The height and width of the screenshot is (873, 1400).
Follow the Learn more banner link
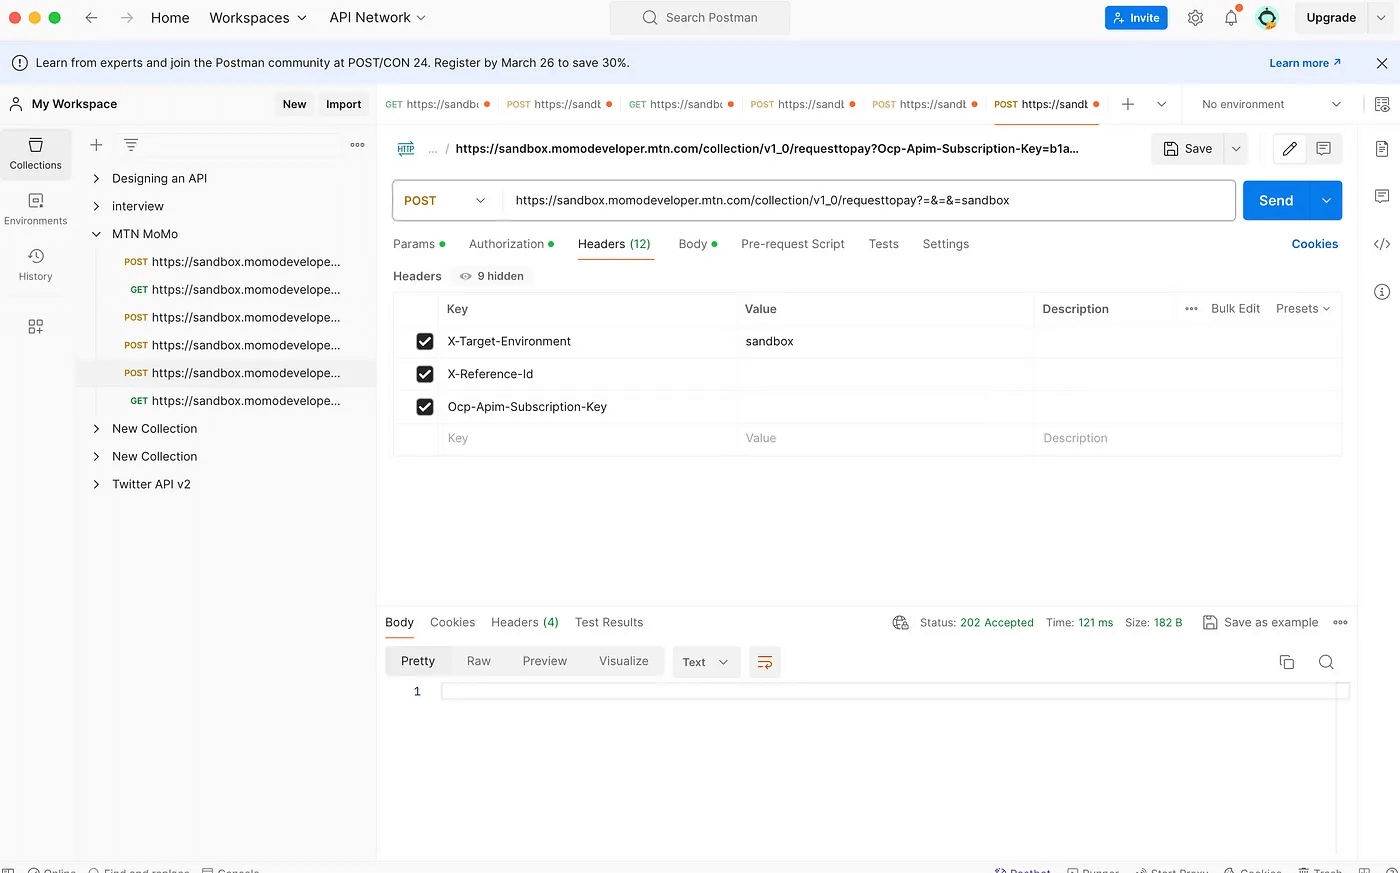coord(1305,63)
